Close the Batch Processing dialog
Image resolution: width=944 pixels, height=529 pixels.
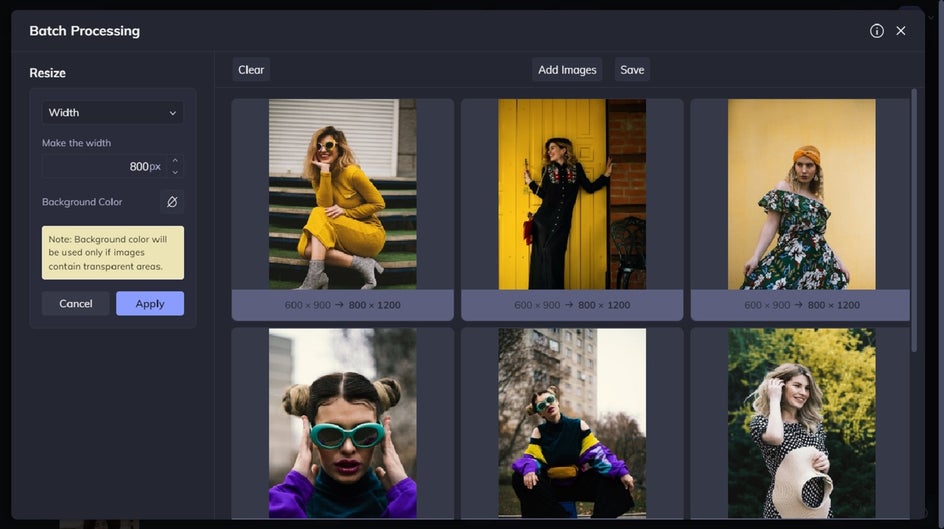coord(901,31)
